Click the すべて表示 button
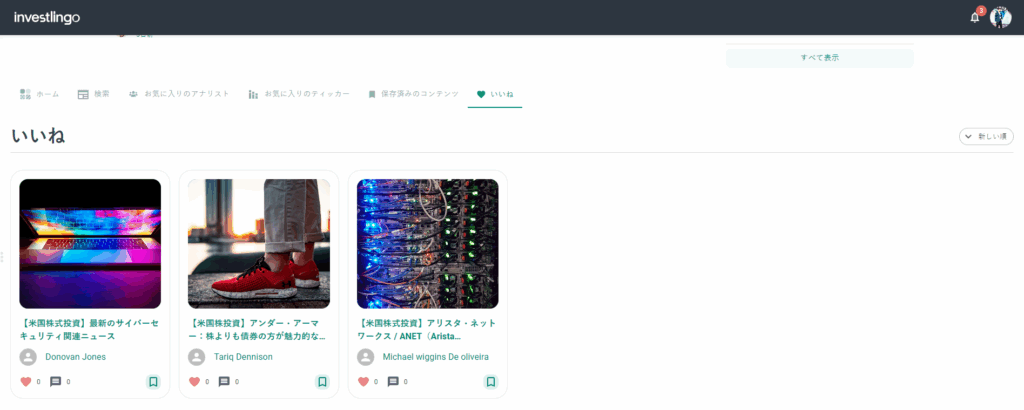The height and width of the screenshot is (410, 1024). click(819, 58)
